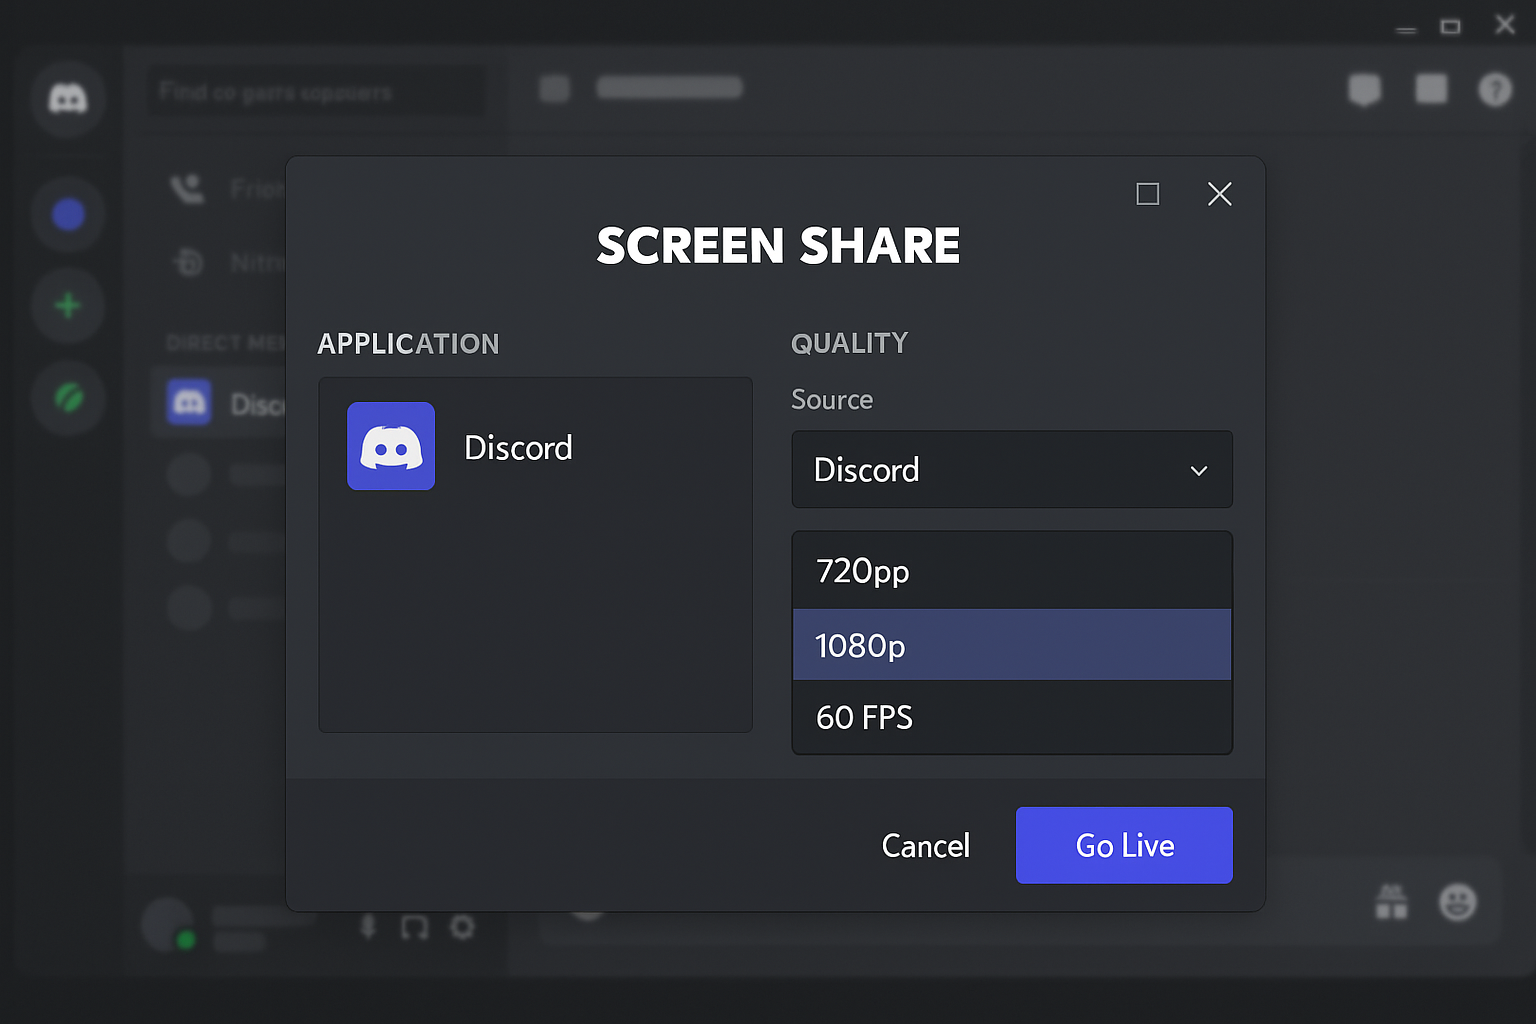The height and width of the screenshot is (1024, 1536).
Task: Click the deafen headphones icon
Action: pyautogui.click(x=414, y=927)
